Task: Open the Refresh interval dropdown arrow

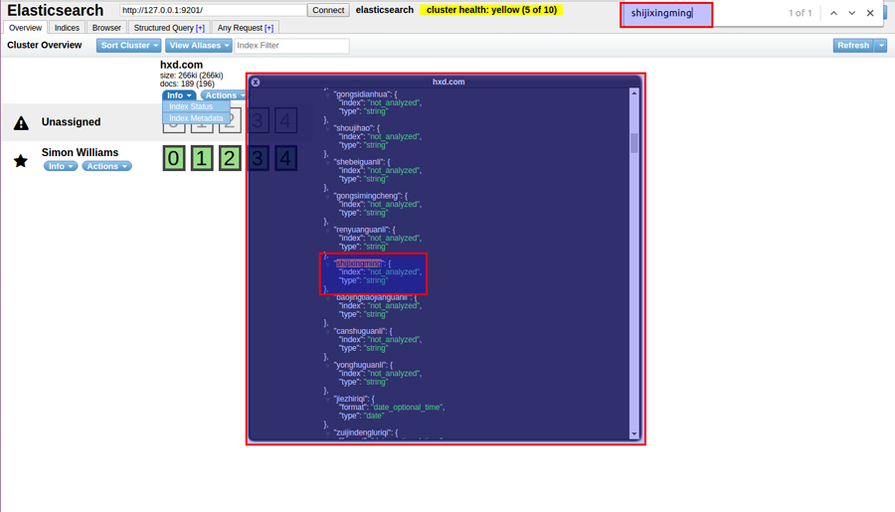Action: coord(881,46)
